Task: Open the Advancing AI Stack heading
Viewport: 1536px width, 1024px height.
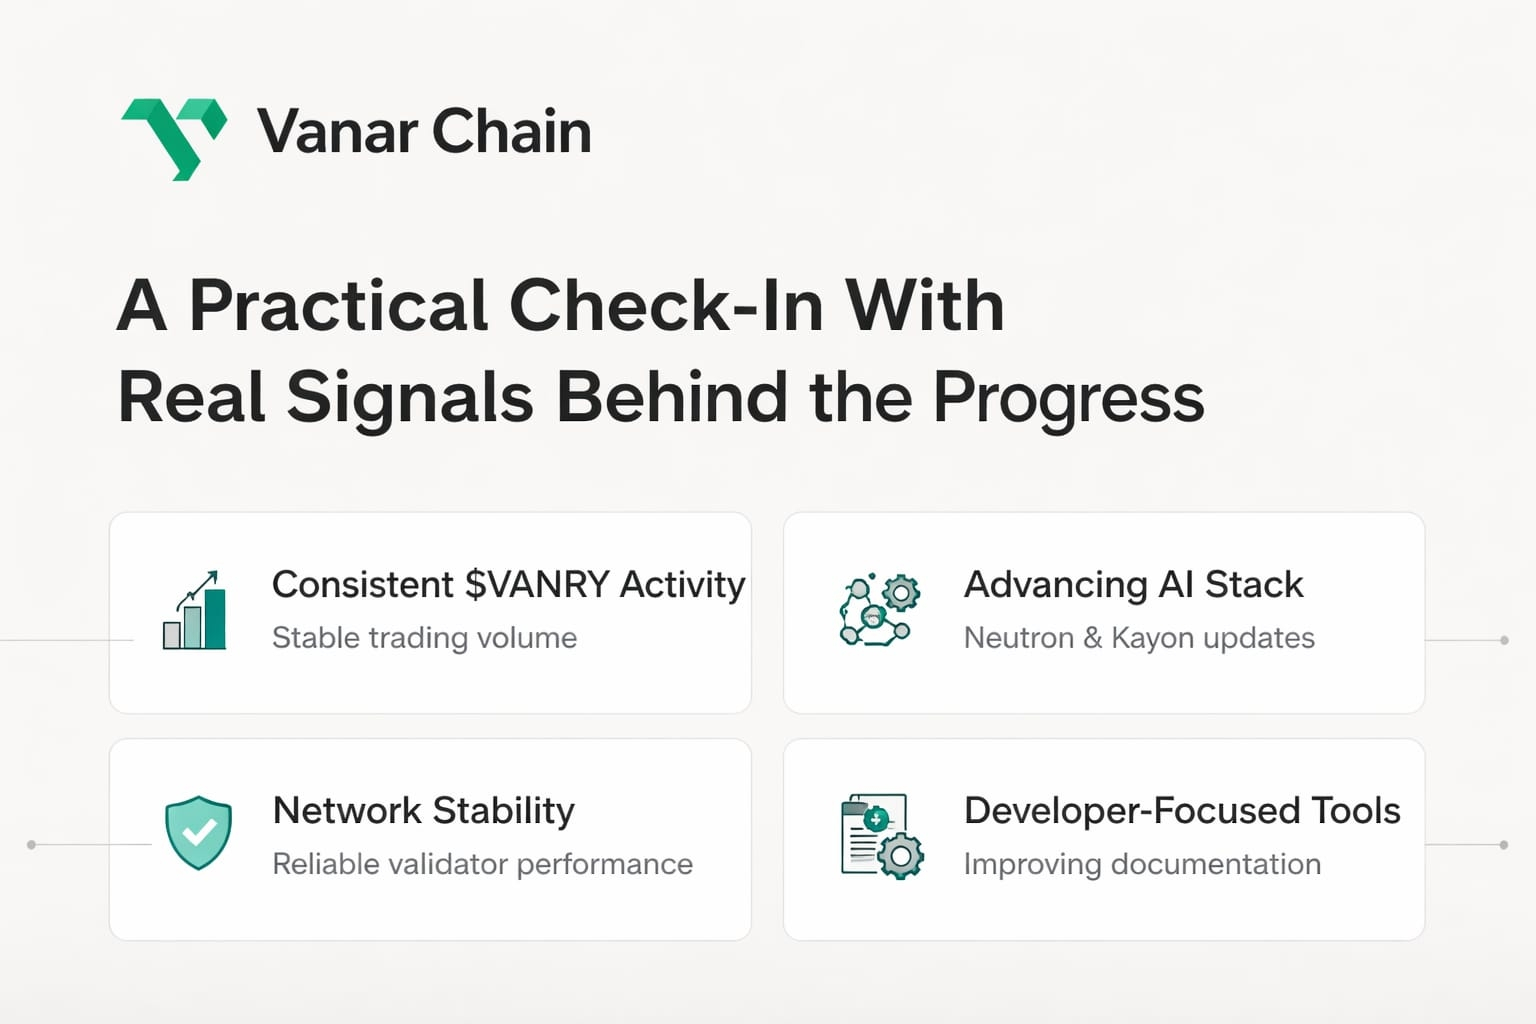Action: pos(1133,584)
